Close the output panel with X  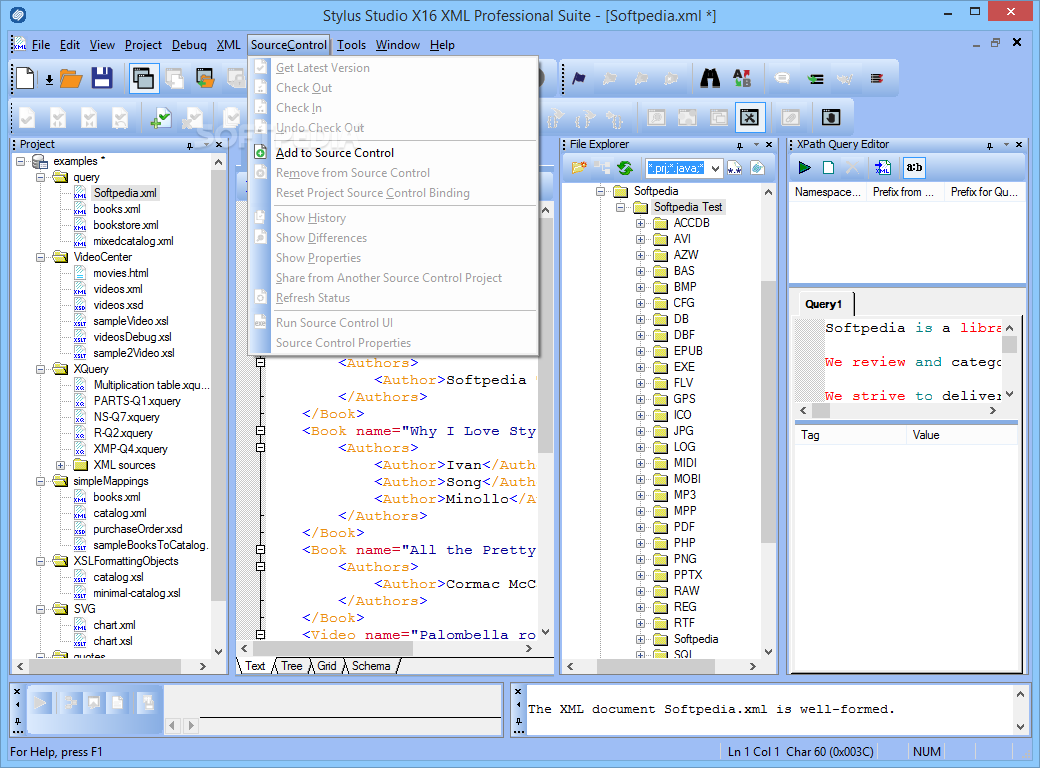click(x=518, y=691)
